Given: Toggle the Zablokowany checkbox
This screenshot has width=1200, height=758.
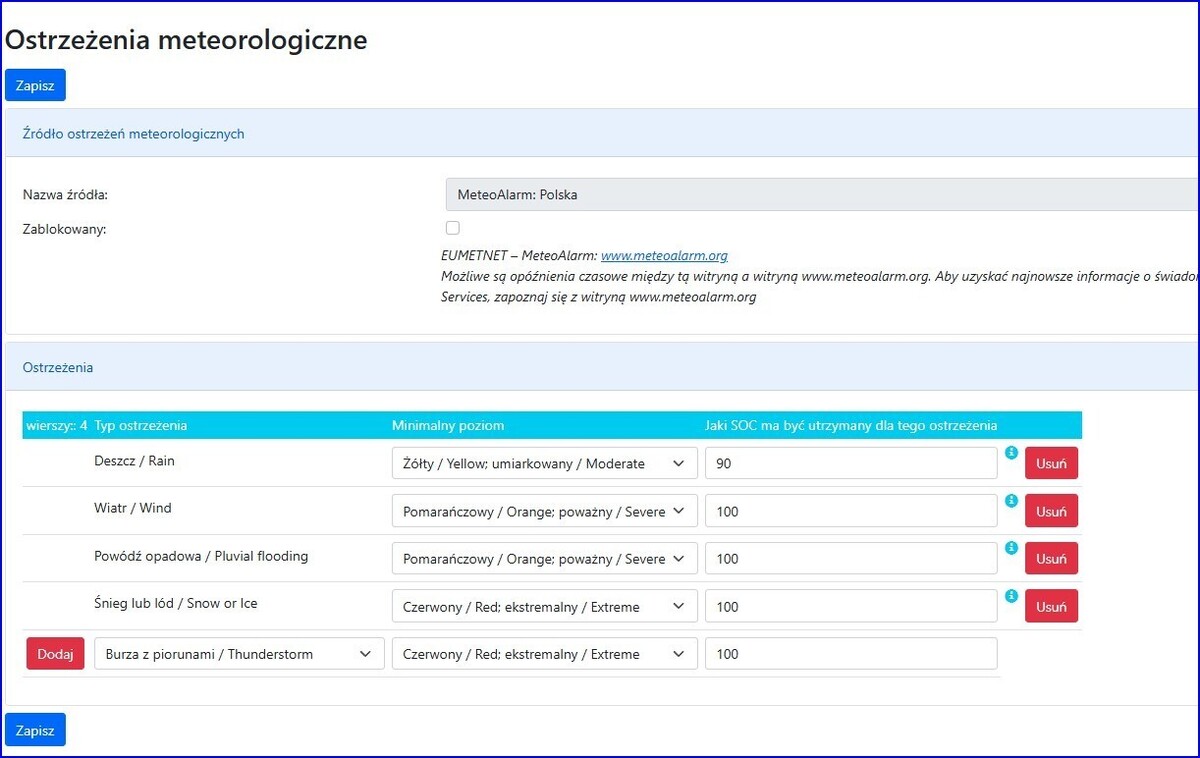Looking at the screenshot, I should coord(453,228).
